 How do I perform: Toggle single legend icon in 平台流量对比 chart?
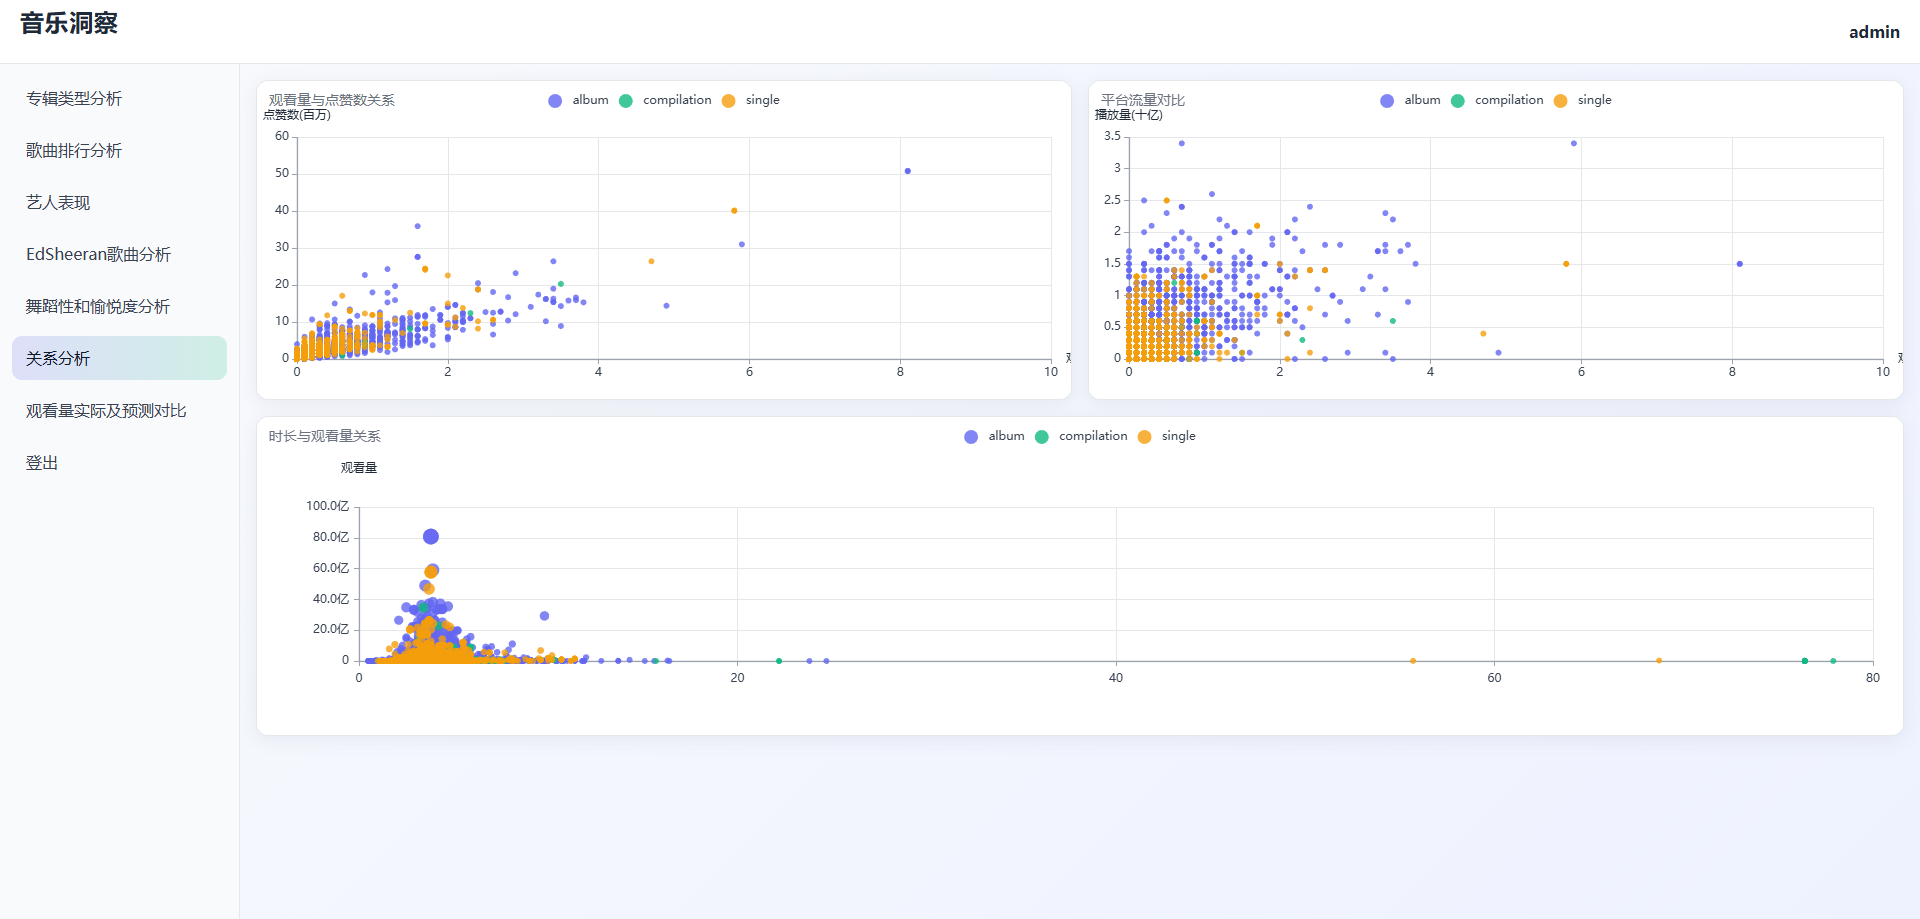1561,100
